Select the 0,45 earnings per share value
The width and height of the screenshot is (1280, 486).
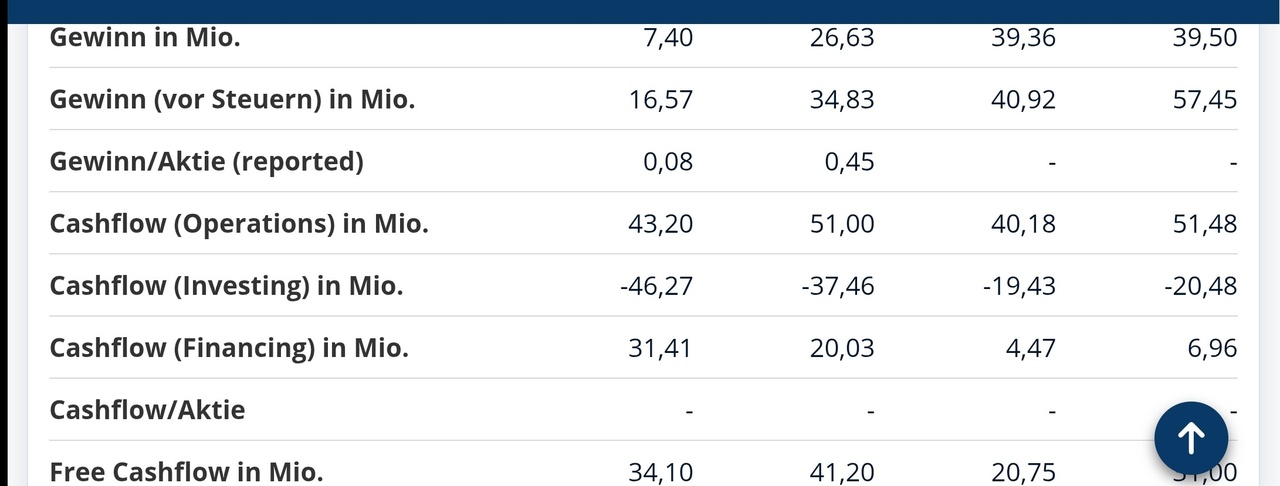[850, 162]
